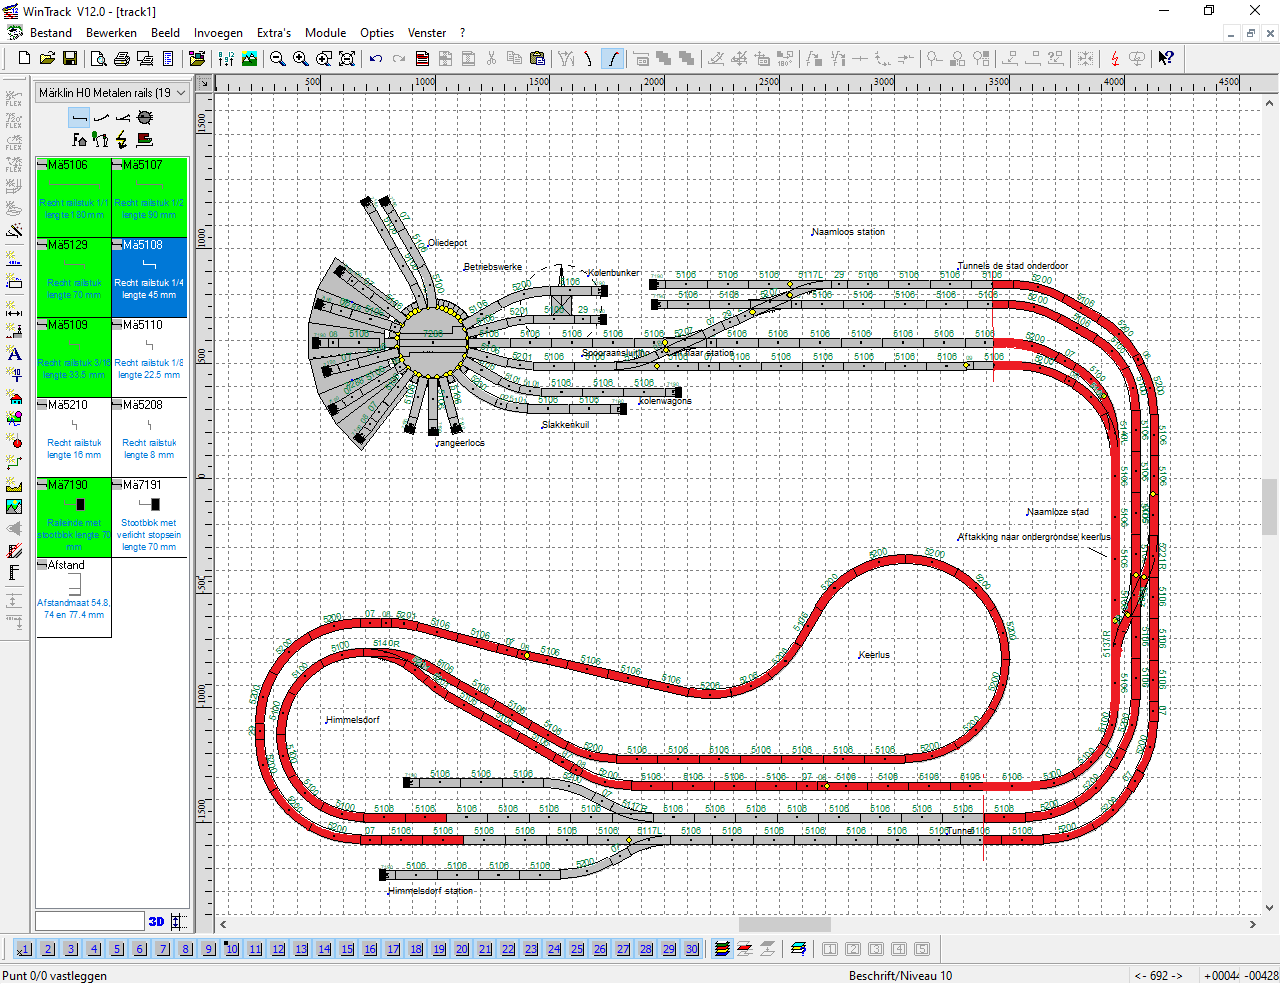This screenshot has height=984, width=1280.
Task: Select the buildings category icon
Action: coord(79,140)
